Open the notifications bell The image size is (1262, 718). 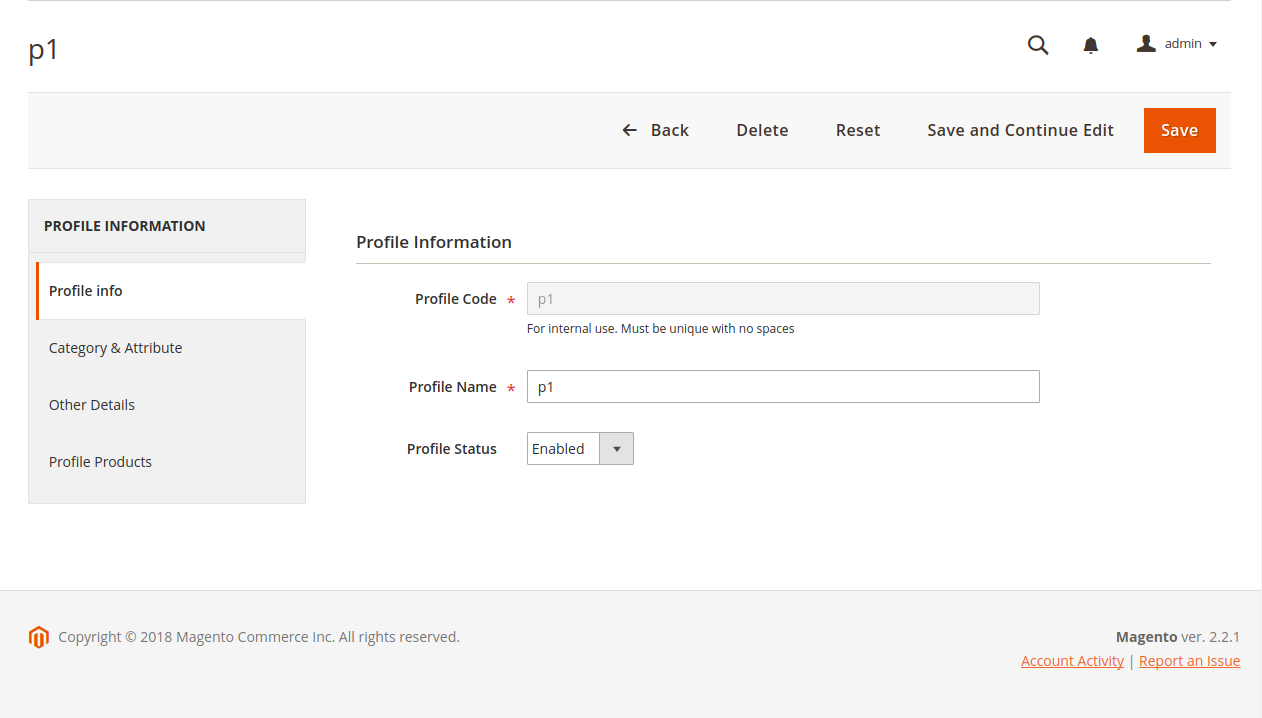pyautogui.click(x=1091, y=45)
